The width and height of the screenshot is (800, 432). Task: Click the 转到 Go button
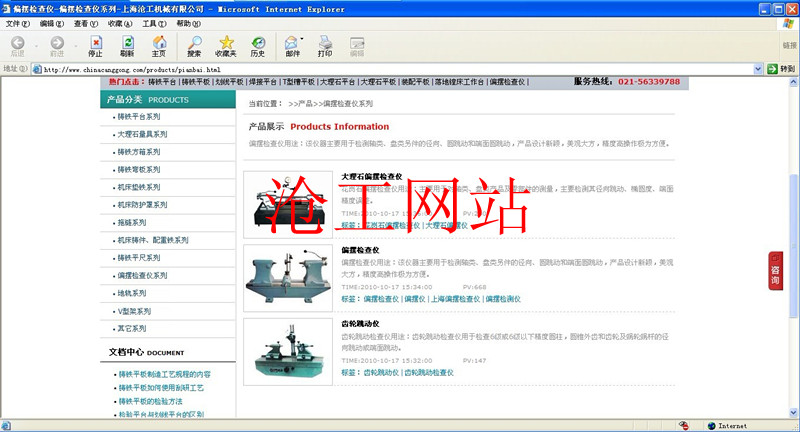click(x=781, y=69)
